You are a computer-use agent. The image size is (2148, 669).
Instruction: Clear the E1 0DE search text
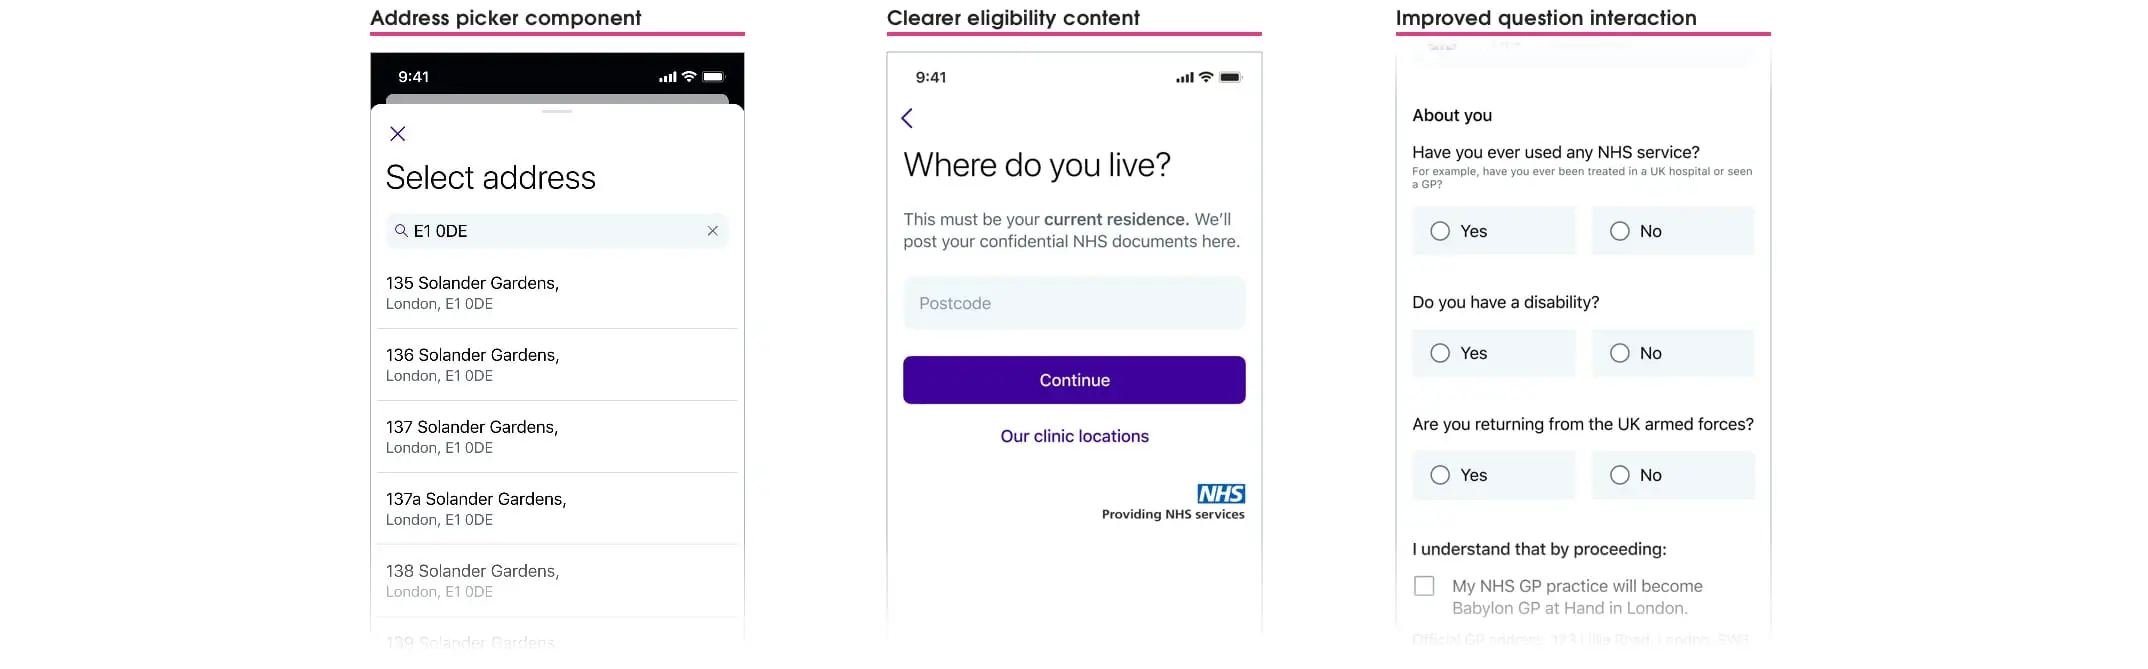[713, 231]
